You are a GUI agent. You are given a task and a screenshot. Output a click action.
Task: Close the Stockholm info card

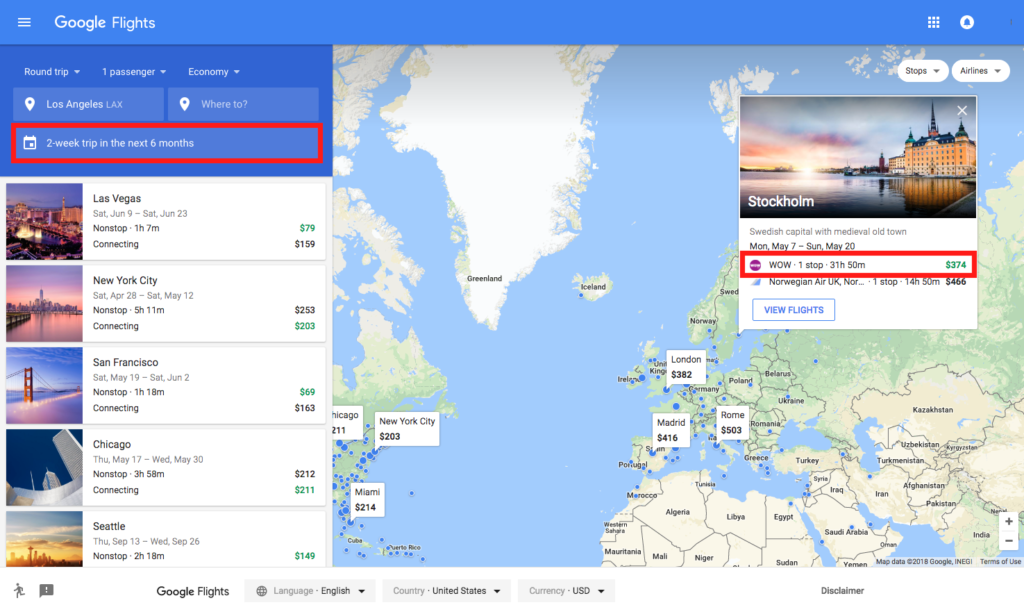(x=962, y=110)
